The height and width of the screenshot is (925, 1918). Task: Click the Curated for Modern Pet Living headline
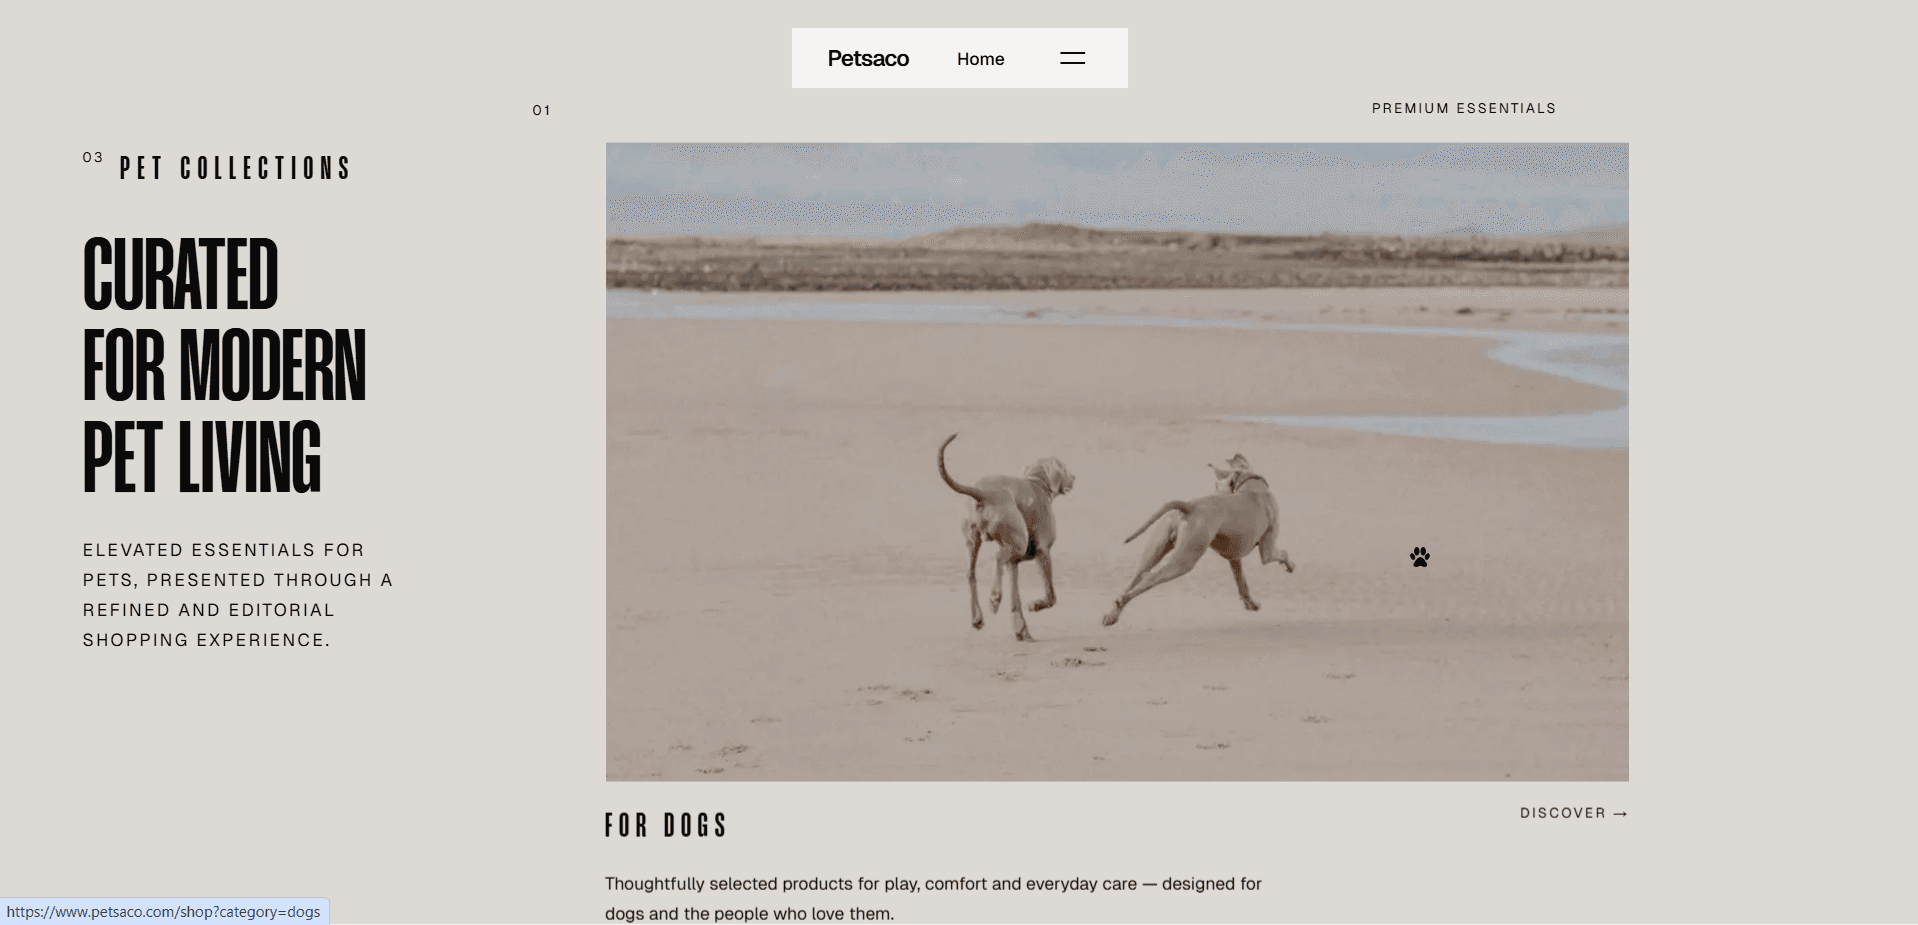(225, 365)
